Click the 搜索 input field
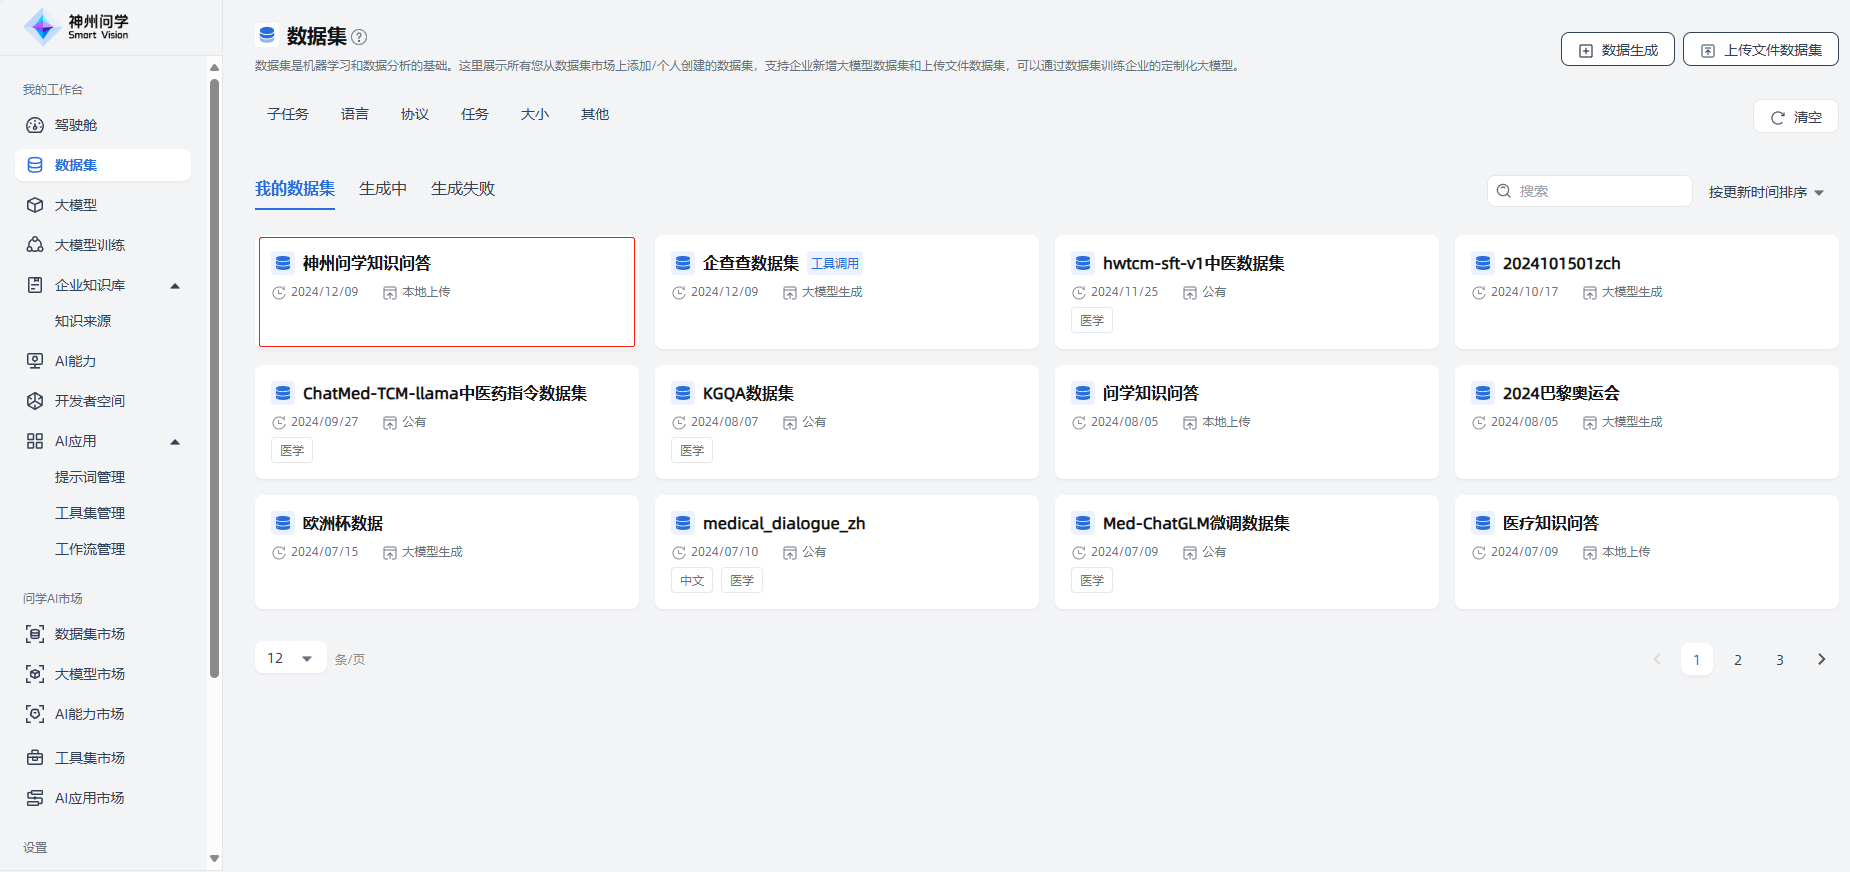 point(1598,191)
